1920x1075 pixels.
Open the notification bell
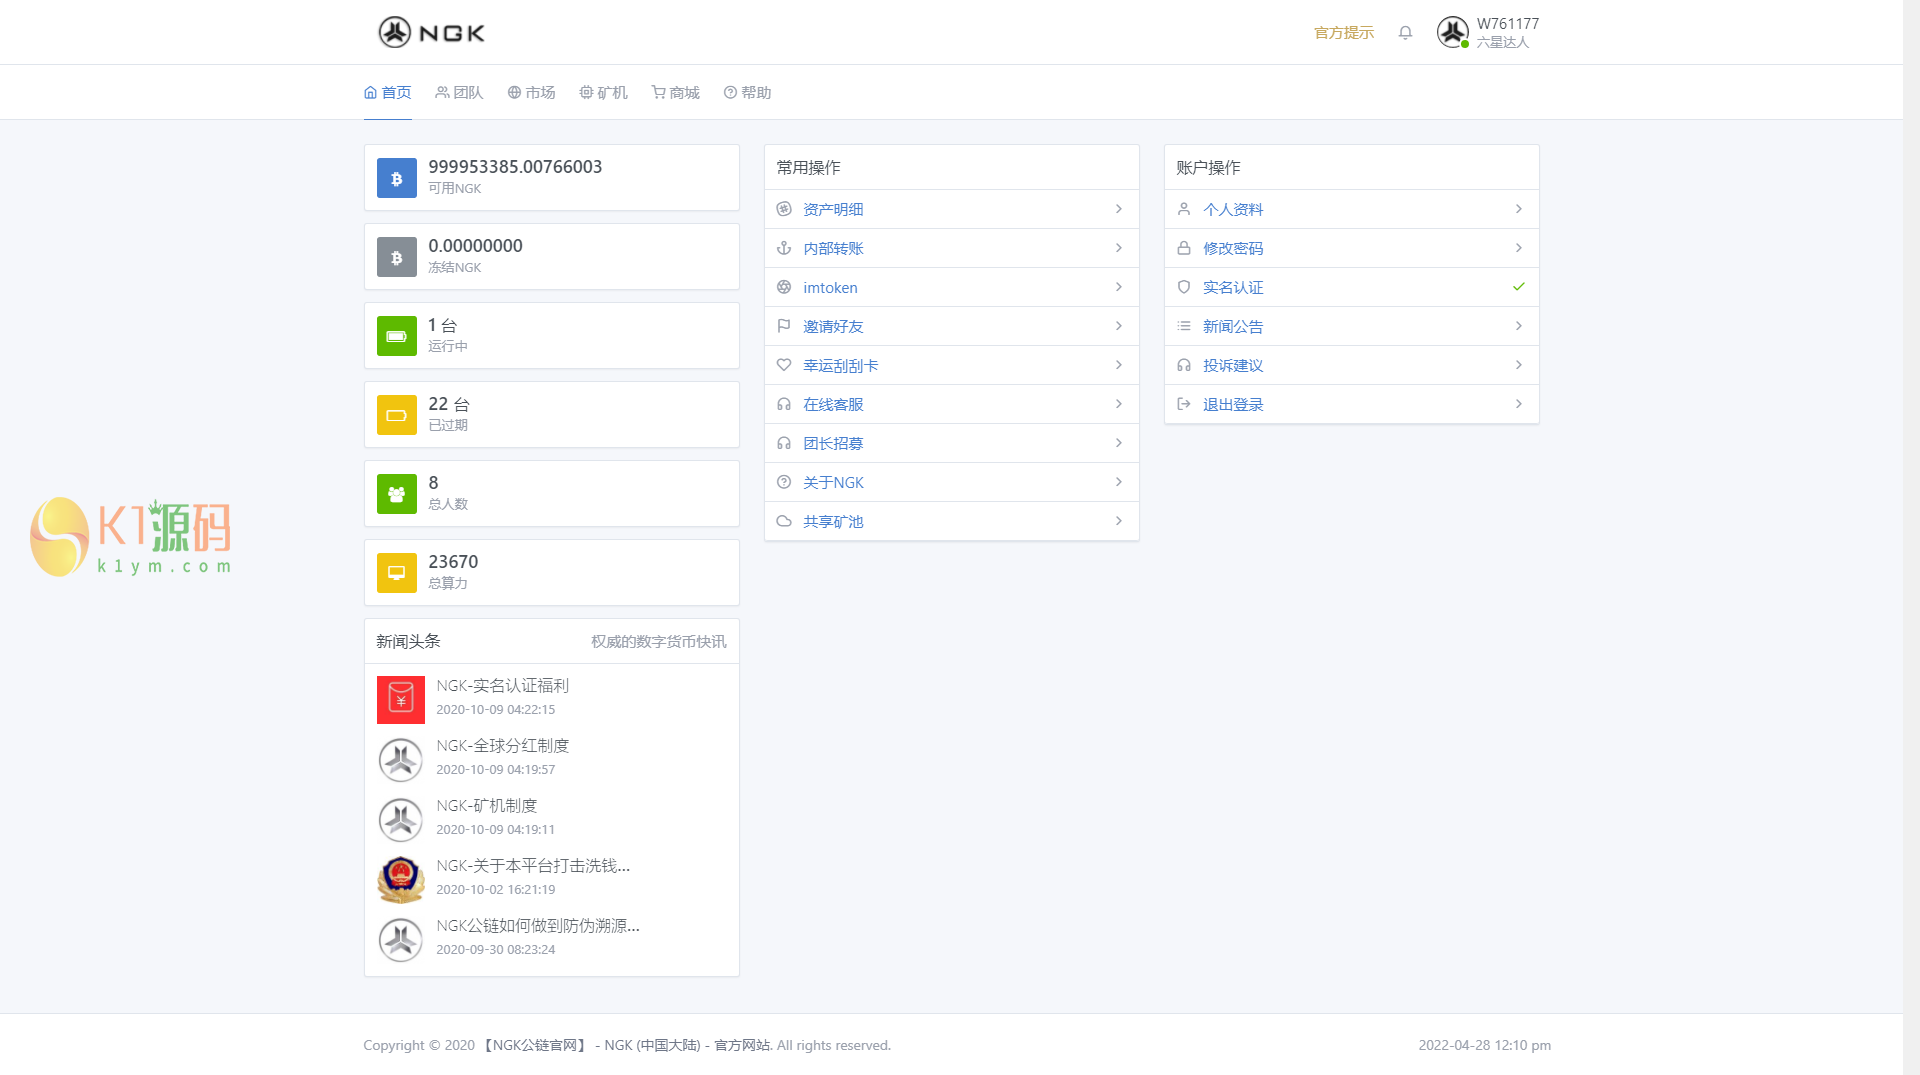1405,33
